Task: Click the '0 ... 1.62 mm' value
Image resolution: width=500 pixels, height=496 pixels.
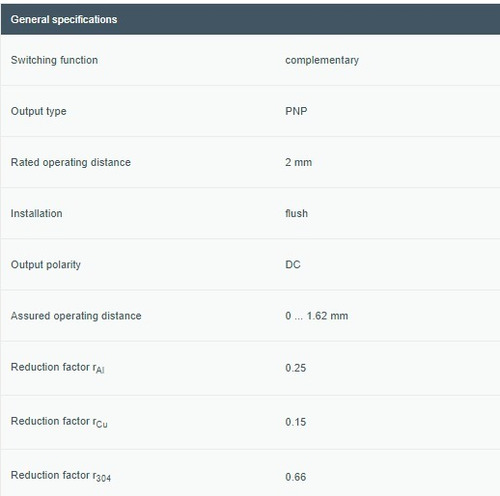Action: click(317, 316)
